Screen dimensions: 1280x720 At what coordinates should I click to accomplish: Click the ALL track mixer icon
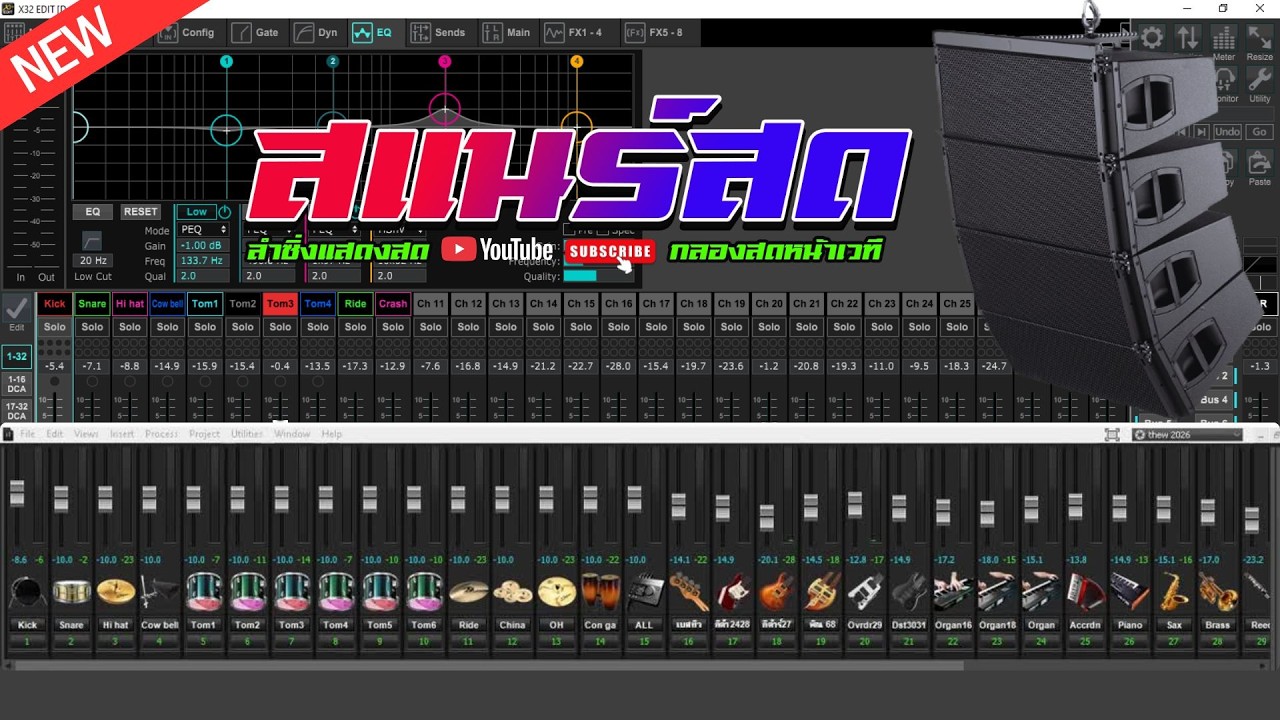(x=644, y=592)
